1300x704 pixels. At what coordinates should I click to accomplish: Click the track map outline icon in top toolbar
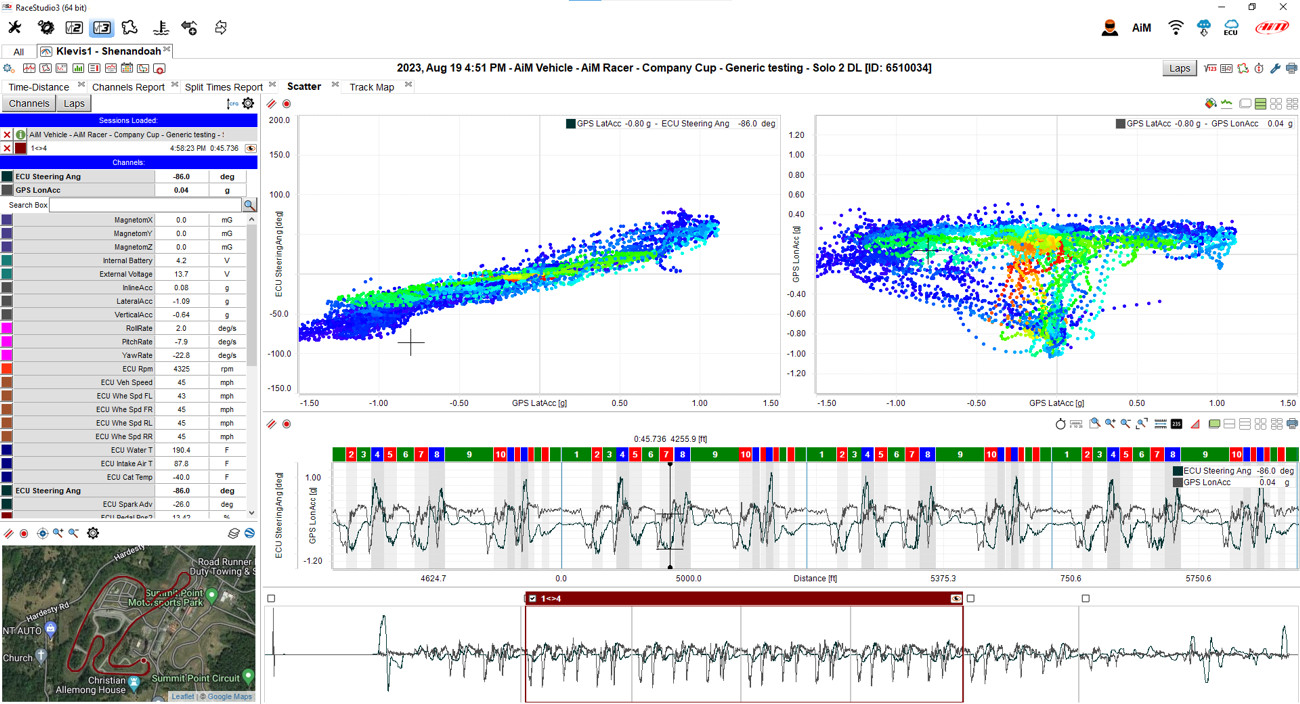coord(130,28)
